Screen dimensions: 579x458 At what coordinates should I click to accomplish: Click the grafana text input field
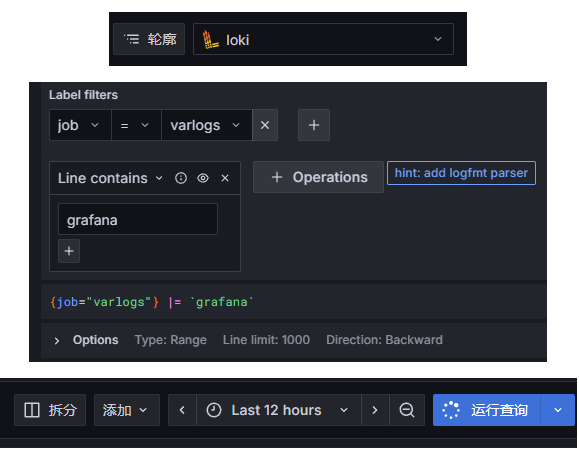[x=138, y=219]
